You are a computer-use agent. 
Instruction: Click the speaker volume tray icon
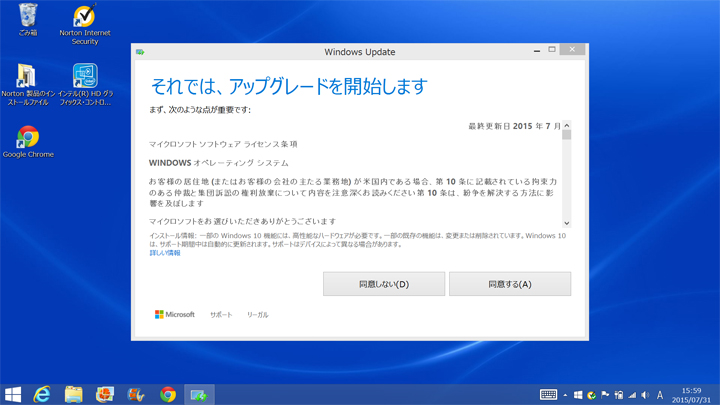point(644,394)
